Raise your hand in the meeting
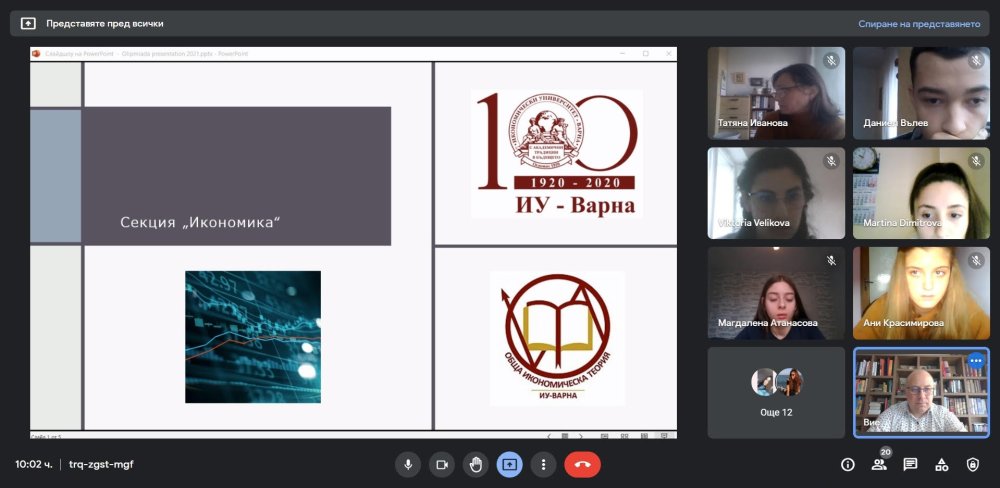 point(476,465)
